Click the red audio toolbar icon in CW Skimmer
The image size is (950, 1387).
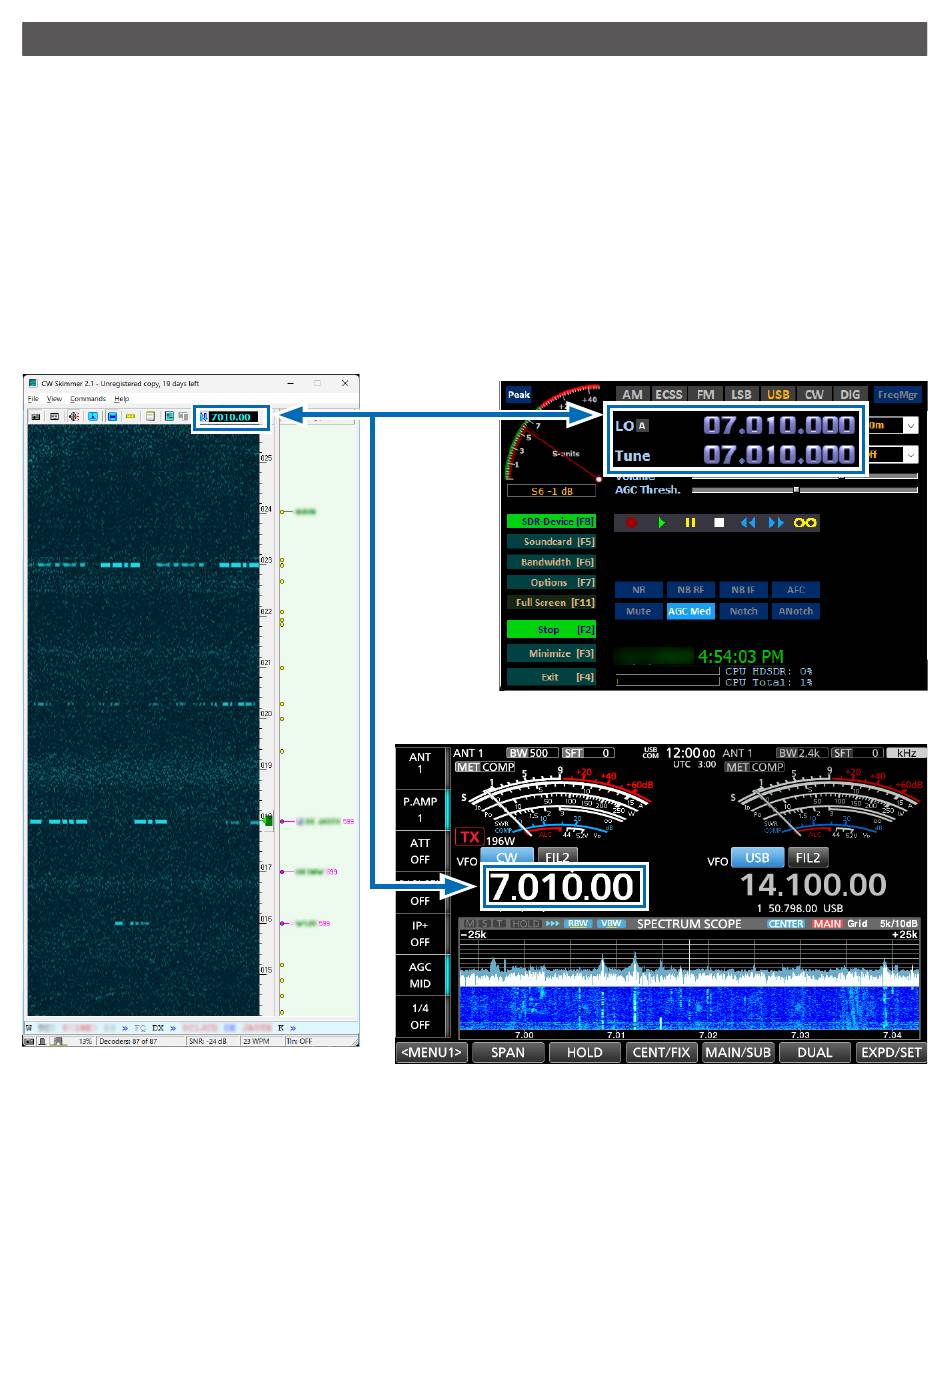coord(74,416)
